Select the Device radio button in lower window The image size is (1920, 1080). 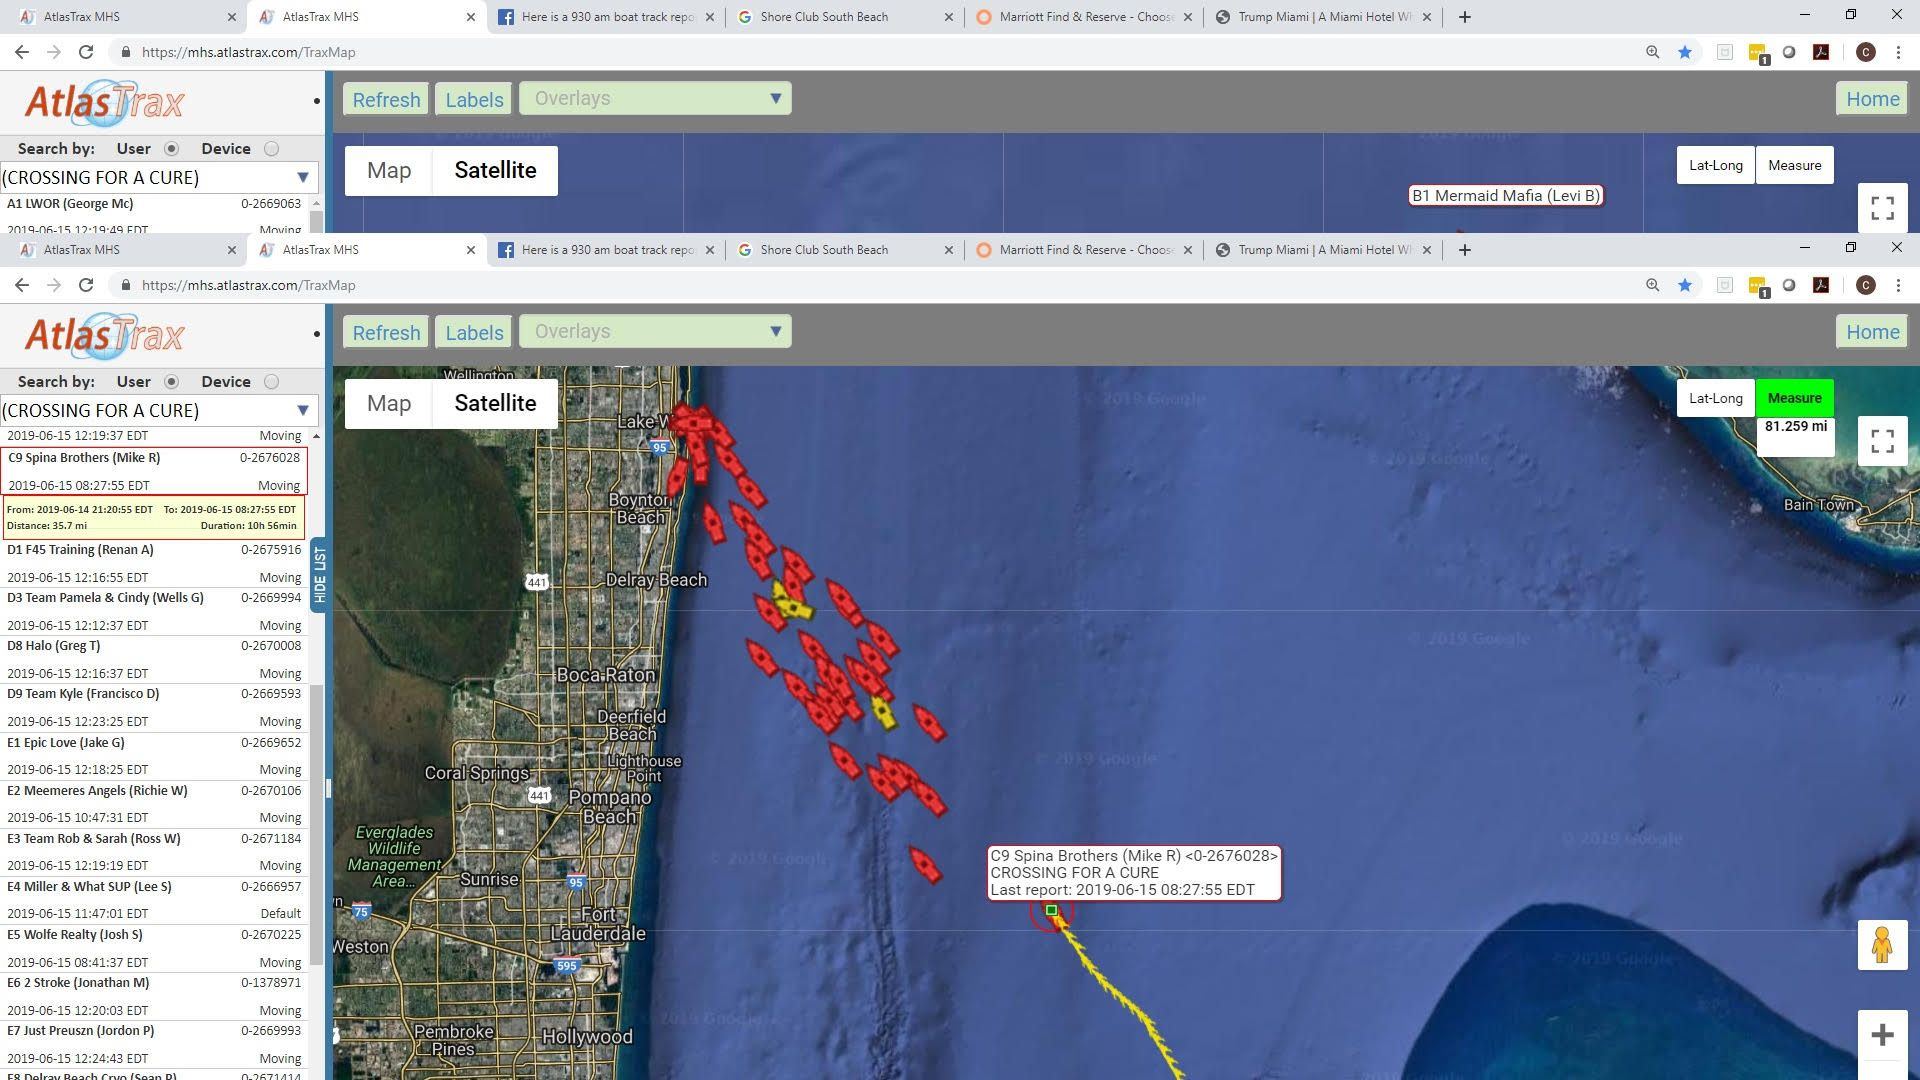pyautogui.click(x=271, y=382)
